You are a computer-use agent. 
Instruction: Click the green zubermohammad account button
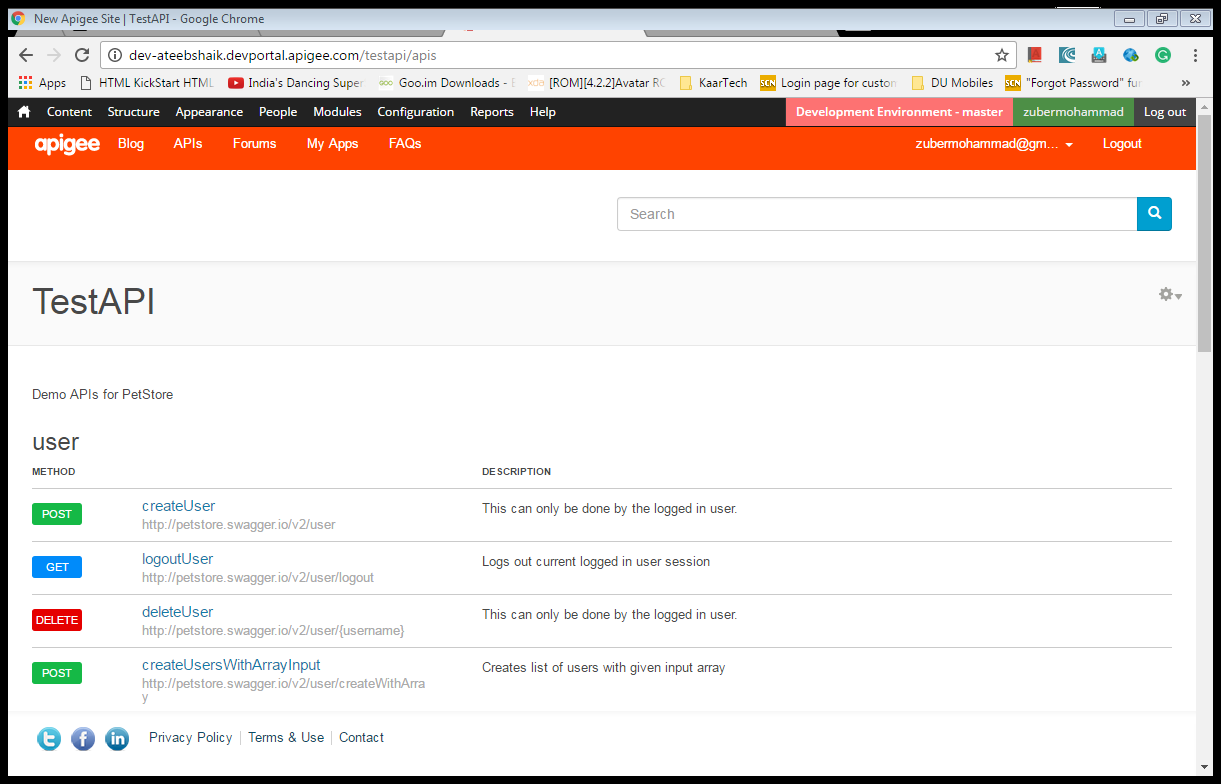(x=1073, y=112)
